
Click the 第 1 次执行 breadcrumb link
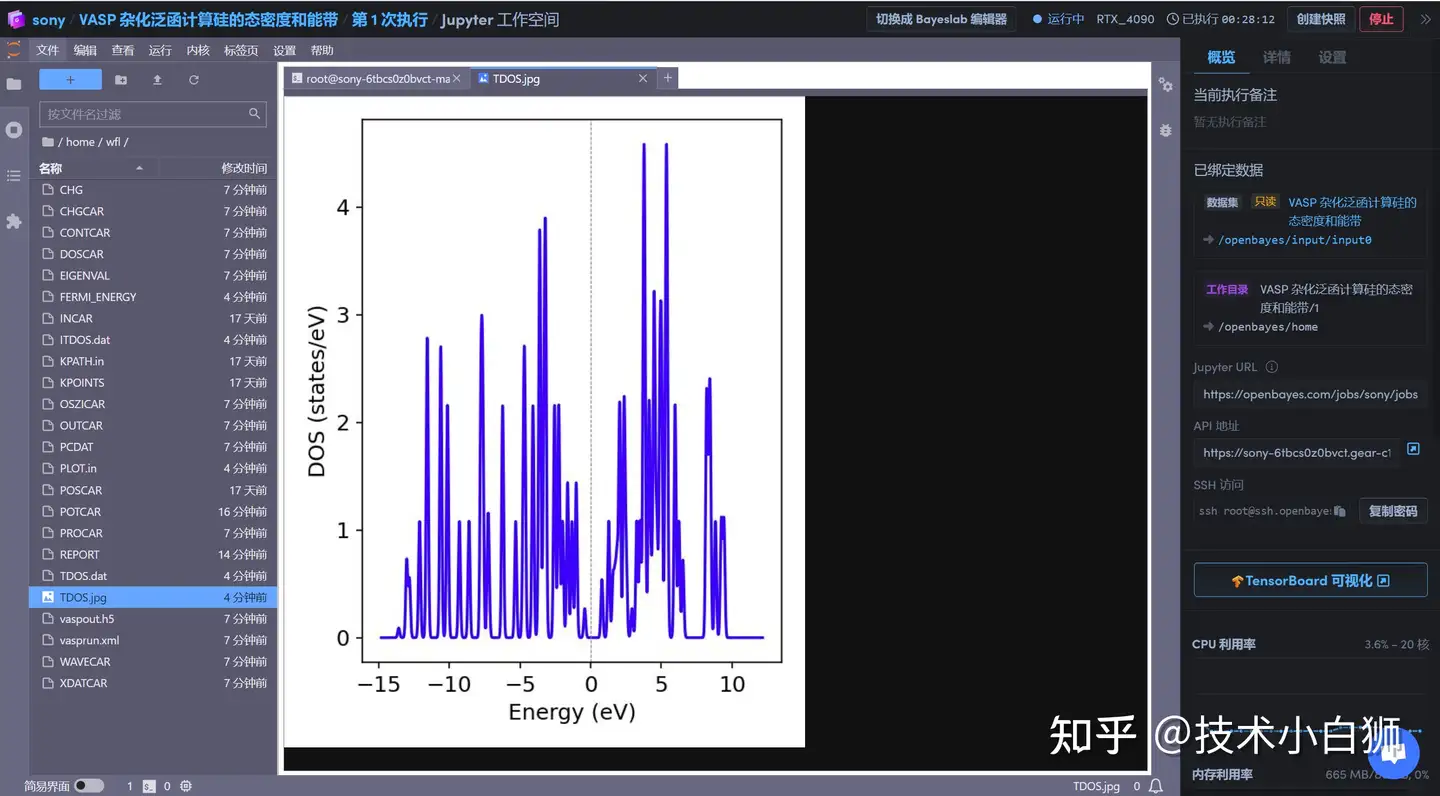389,20
